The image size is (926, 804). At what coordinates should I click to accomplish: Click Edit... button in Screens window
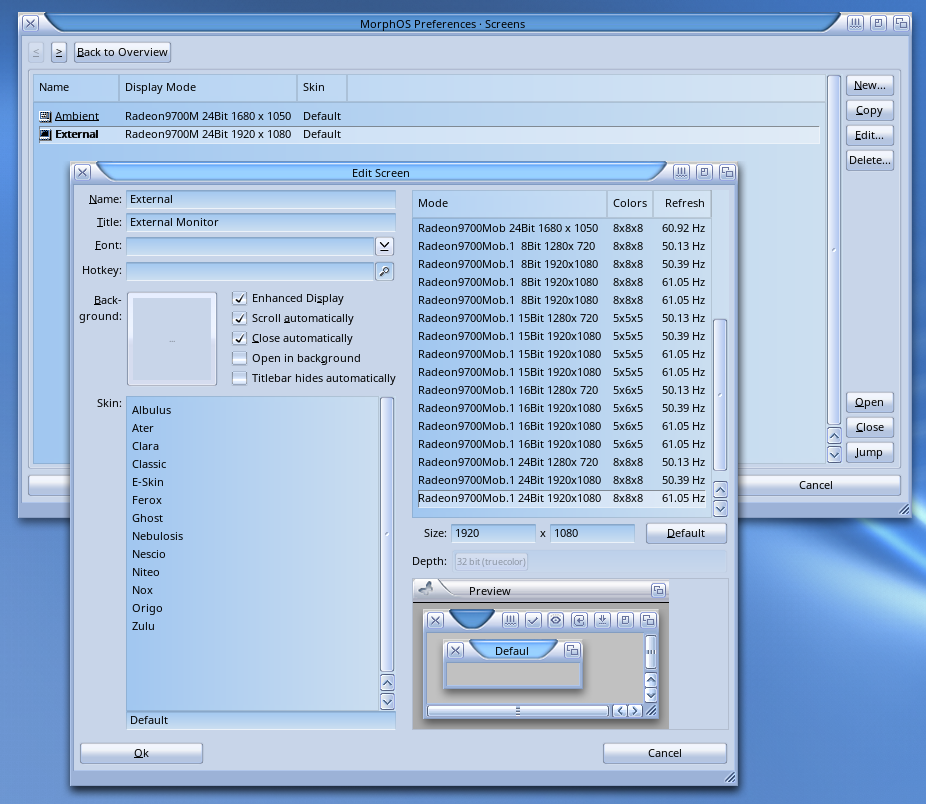tap(869, 135)
